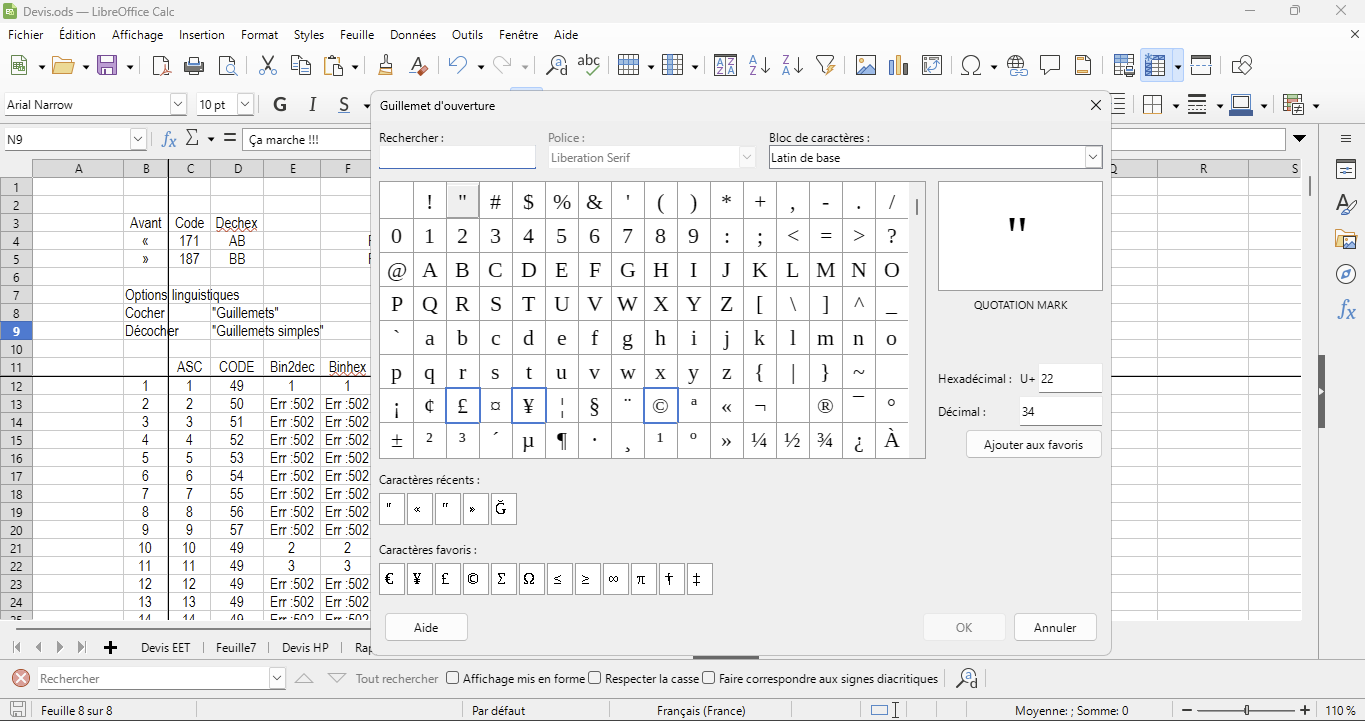Click the Rechercher input field in dialog

[457, 158]
